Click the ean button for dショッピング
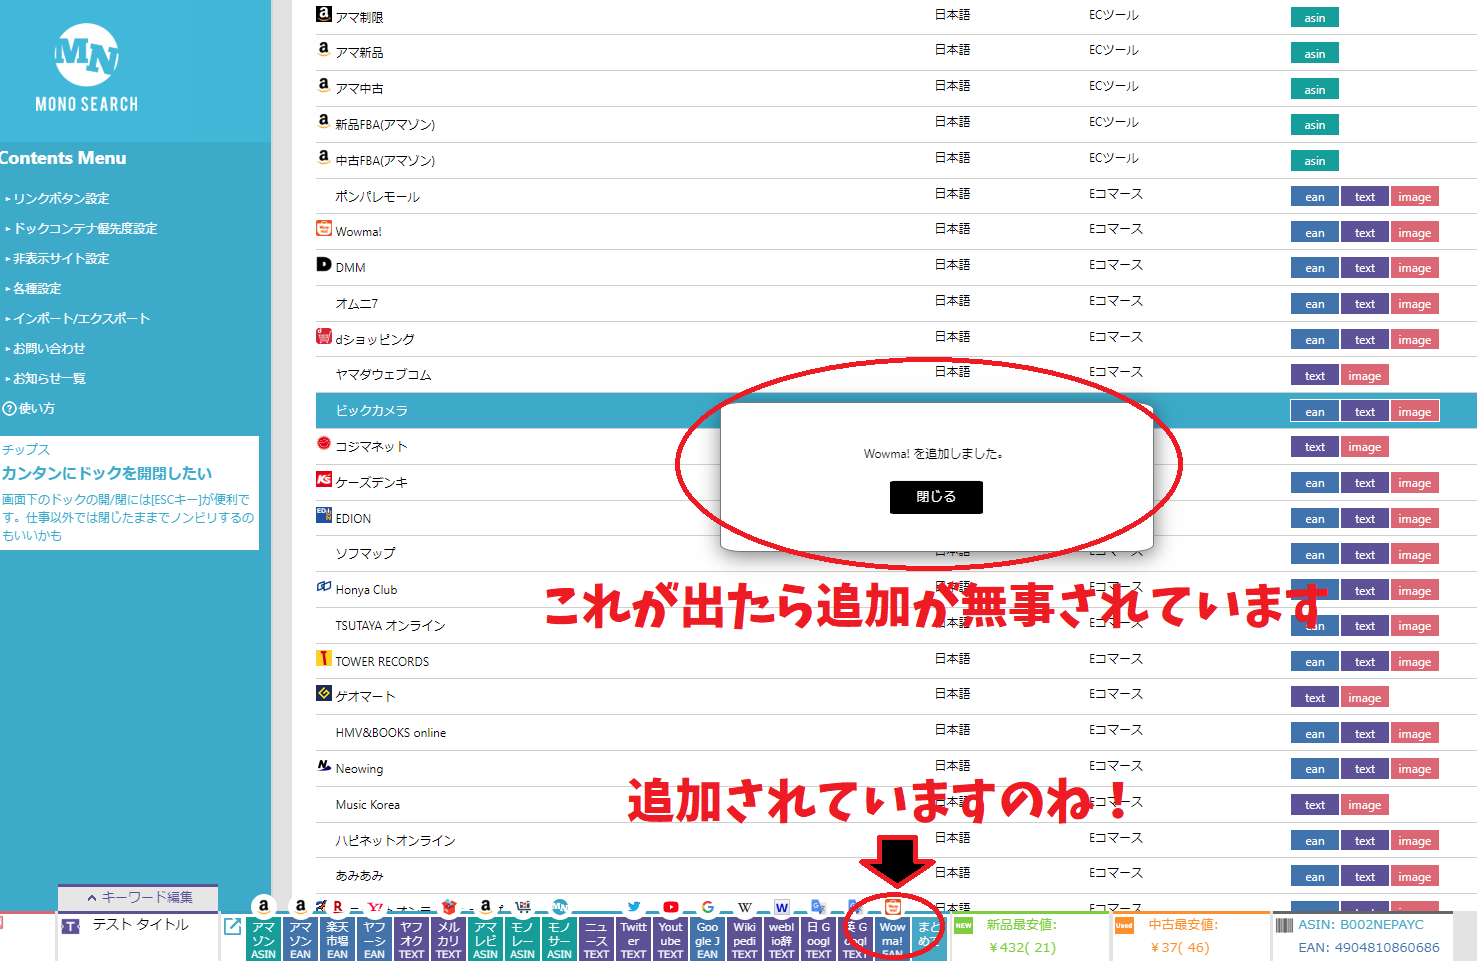This screenshot has height=961, width=1477. click(1314, 340)
